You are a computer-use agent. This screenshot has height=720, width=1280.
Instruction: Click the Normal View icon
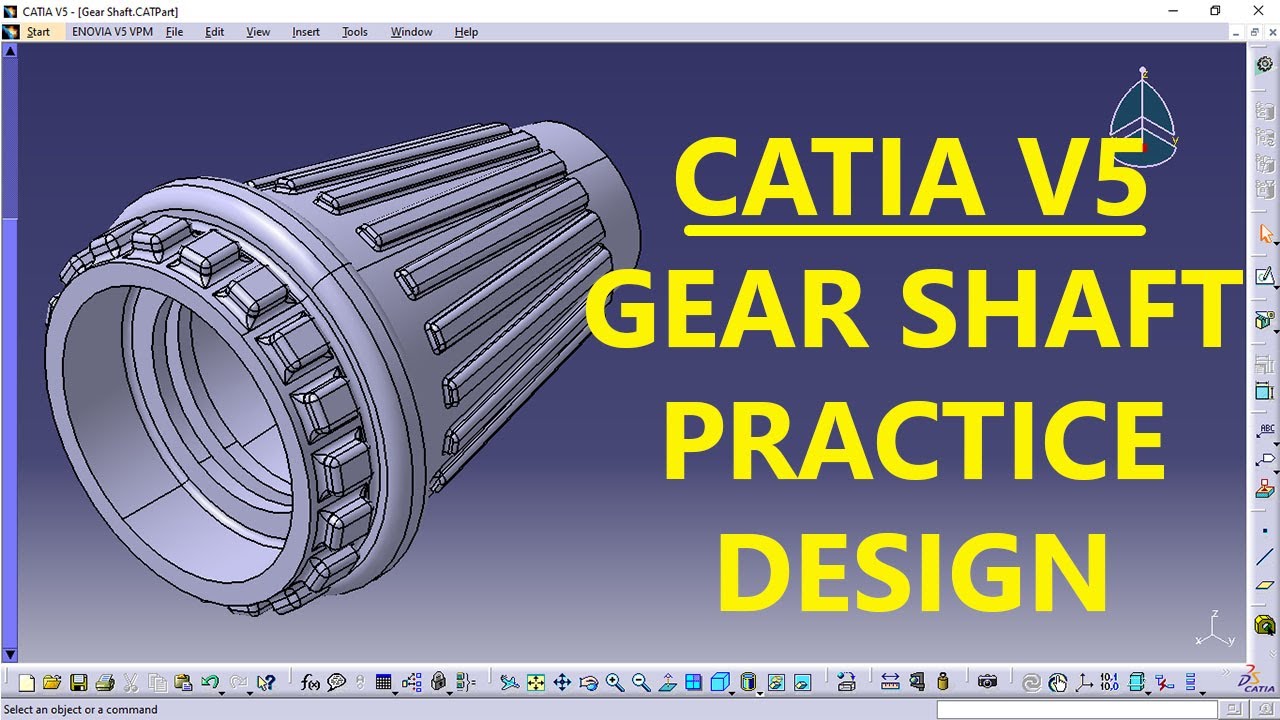pyautogui.click(x=667, y=683)
